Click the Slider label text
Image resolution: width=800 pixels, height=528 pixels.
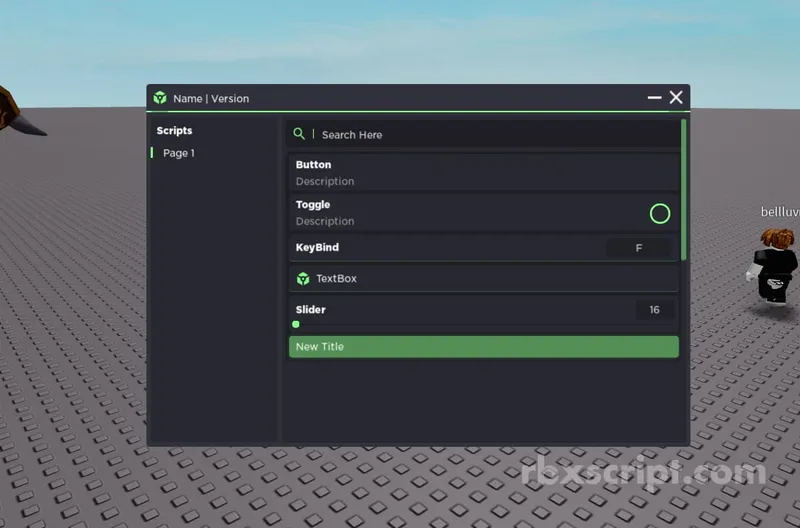[311, 310]
